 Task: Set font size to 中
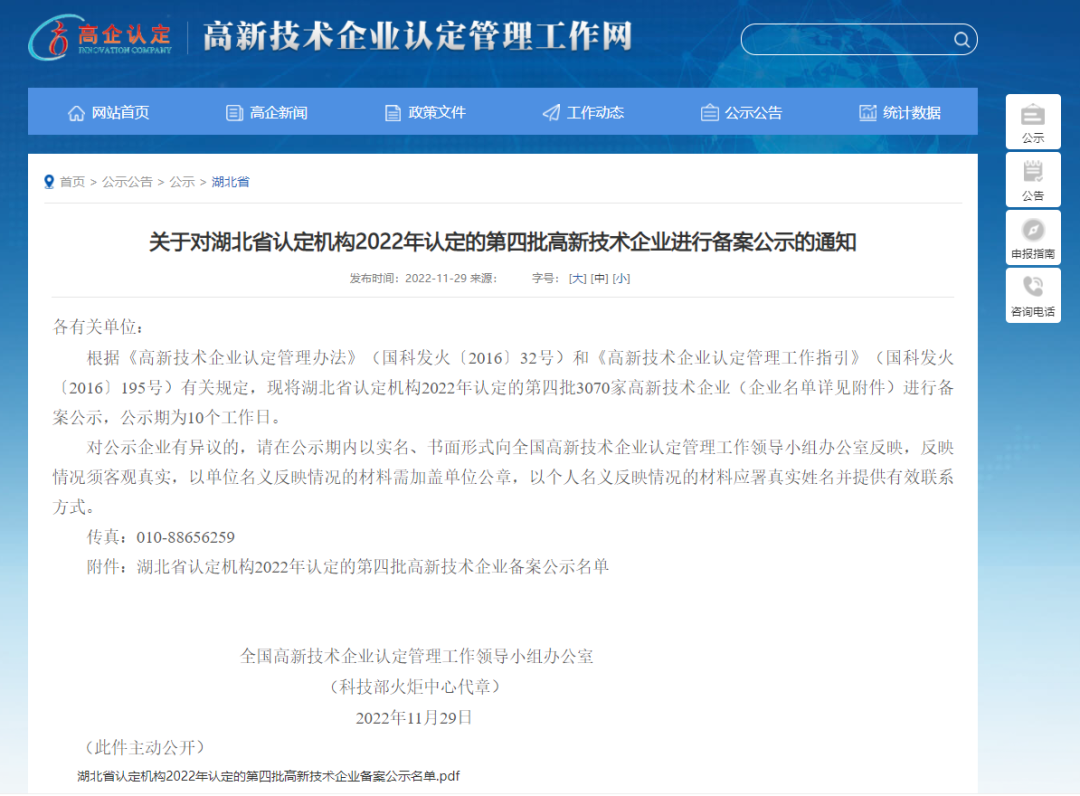click(x=599, y=279)
